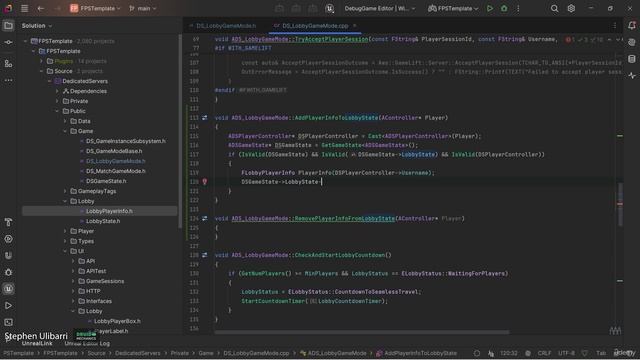Collapse the Source folder

pos(41,71)
